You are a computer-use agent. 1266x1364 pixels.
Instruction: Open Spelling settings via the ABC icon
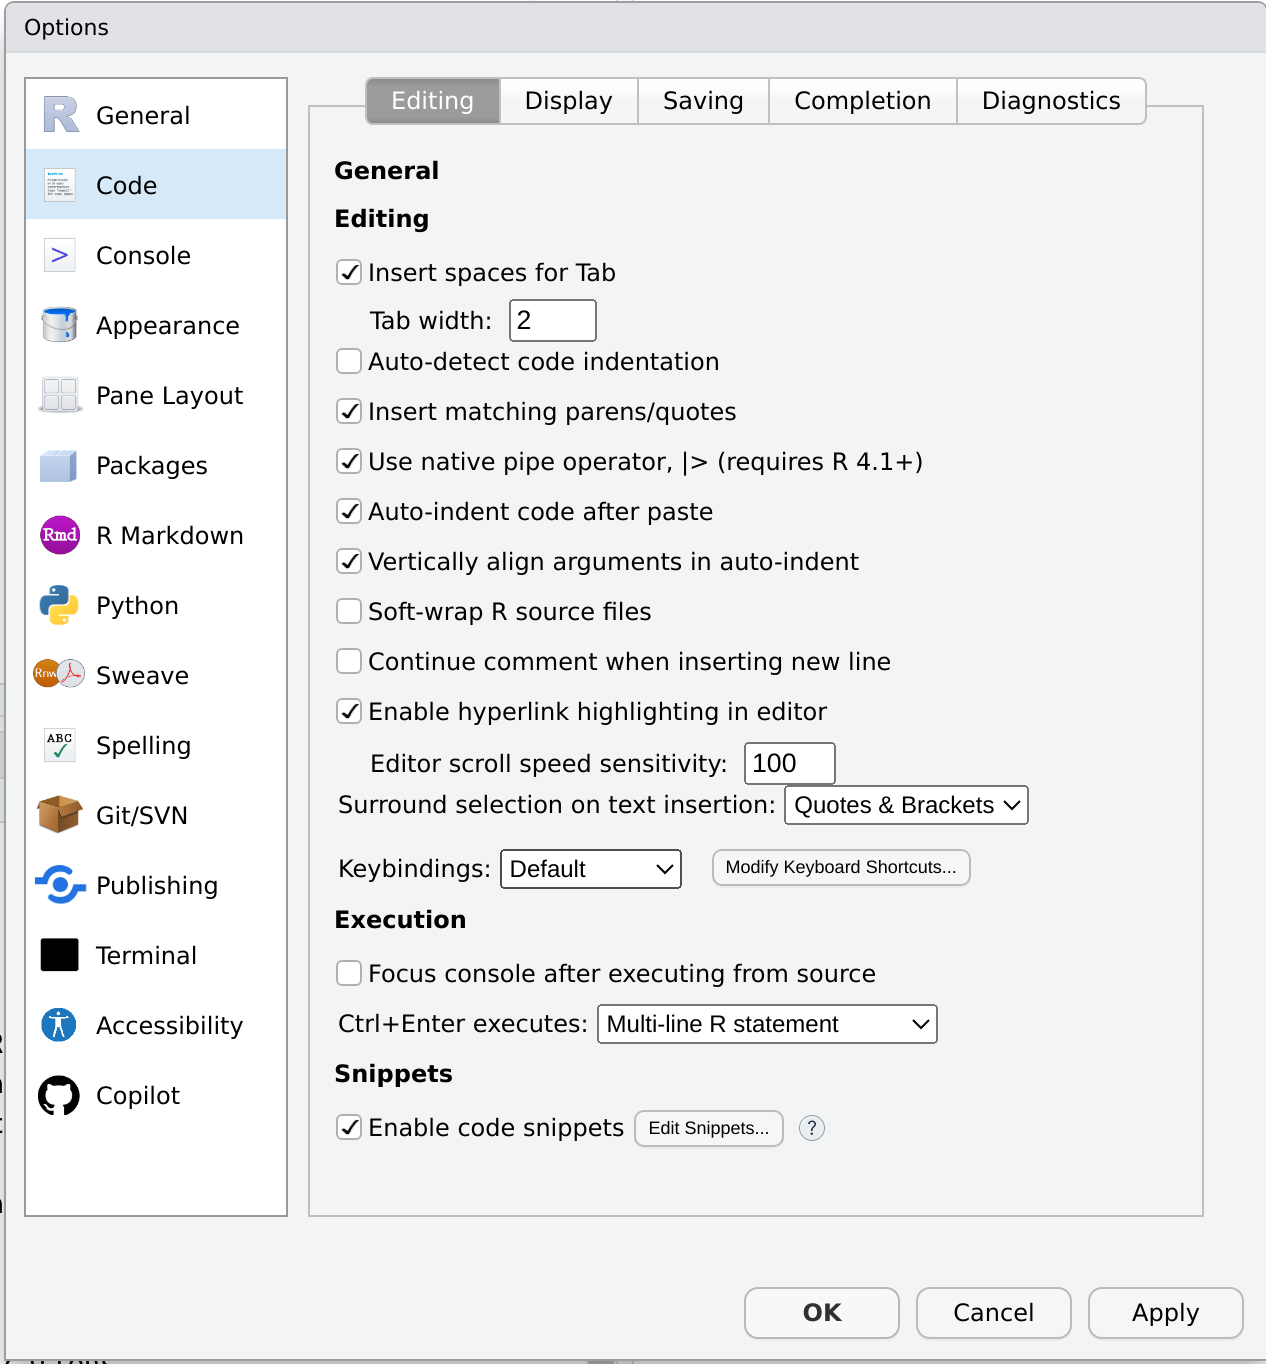[59, 745]
